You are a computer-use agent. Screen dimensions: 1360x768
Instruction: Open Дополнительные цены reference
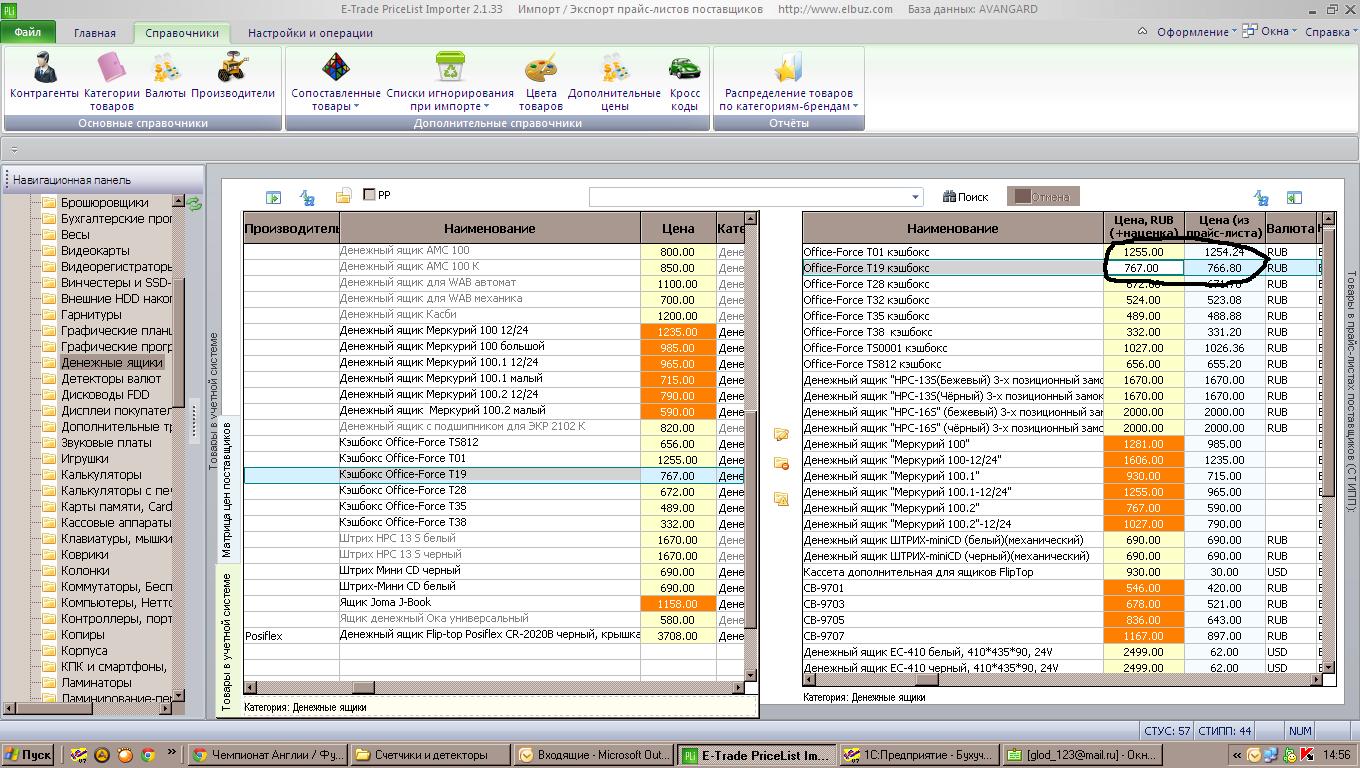614,82
